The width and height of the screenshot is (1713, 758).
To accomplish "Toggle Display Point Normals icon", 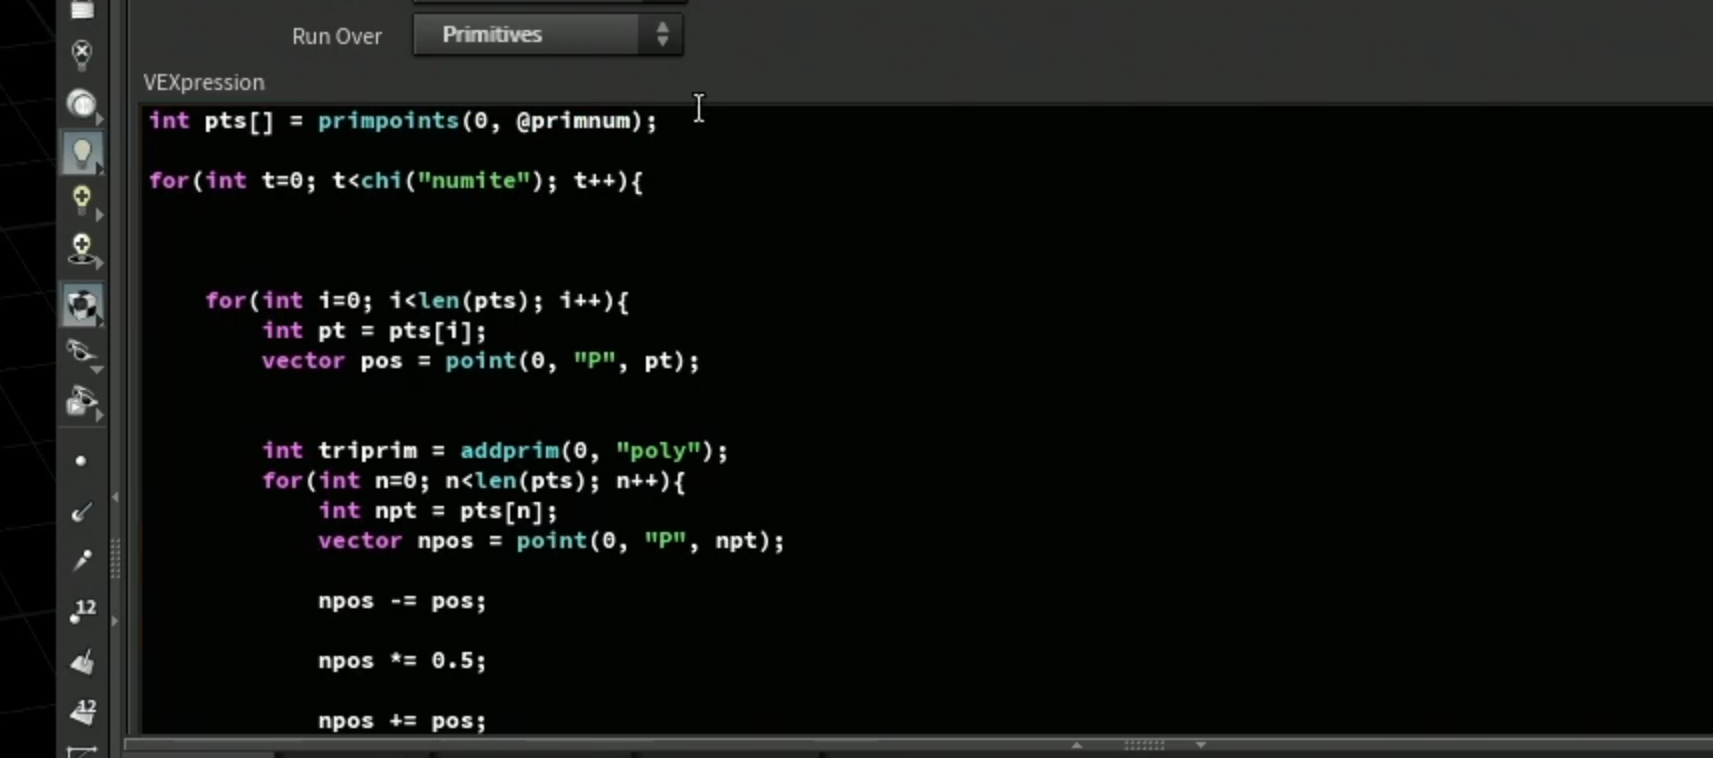I will [82, 512].
